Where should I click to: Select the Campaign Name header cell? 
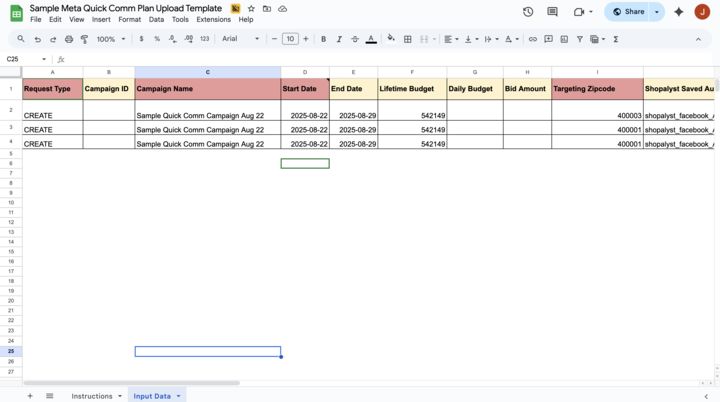pos(208,89)
